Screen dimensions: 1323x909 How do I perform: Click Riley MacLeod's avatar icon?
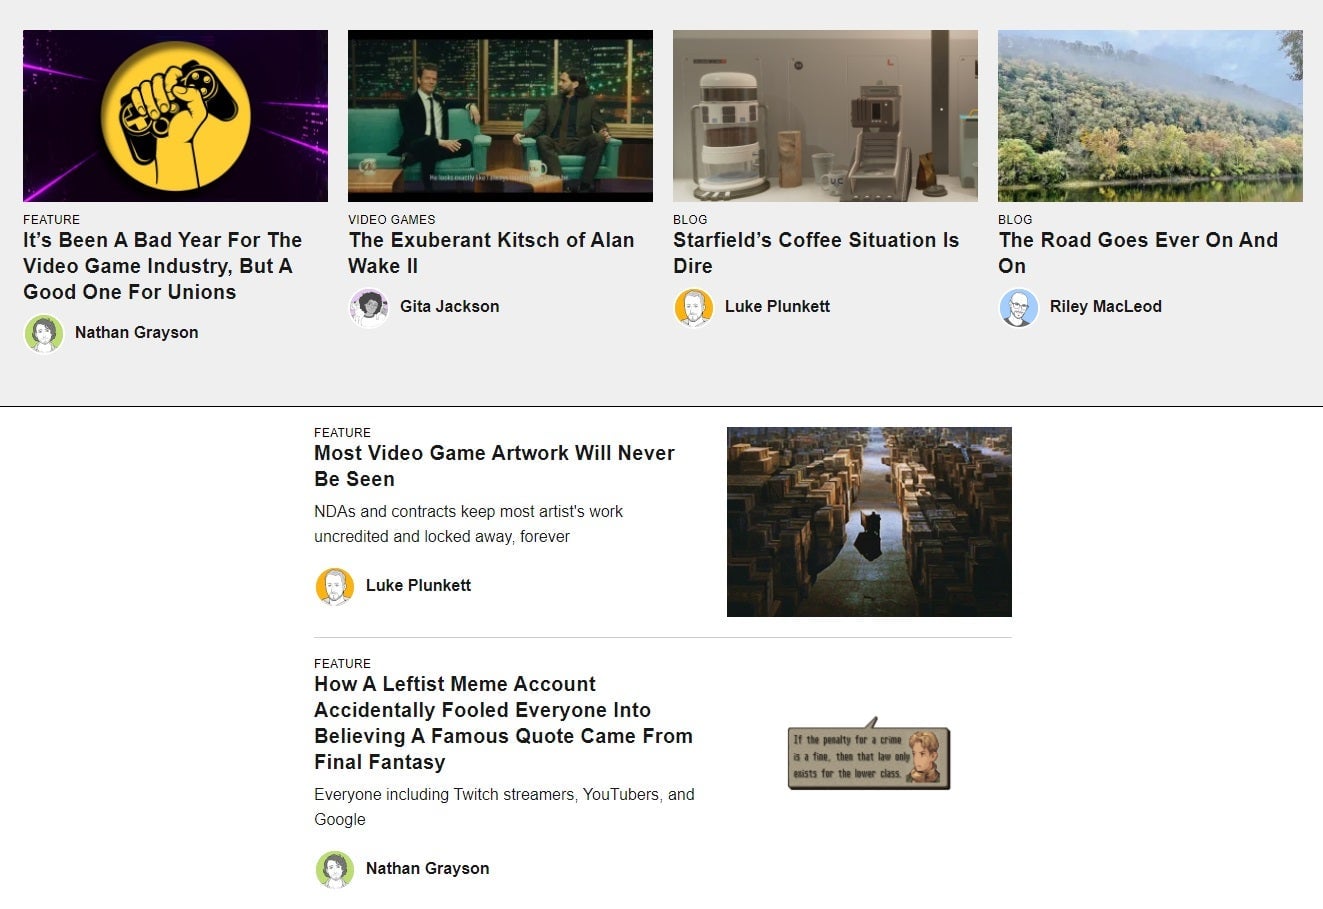pyautogui.click(x=1019, y=307)
